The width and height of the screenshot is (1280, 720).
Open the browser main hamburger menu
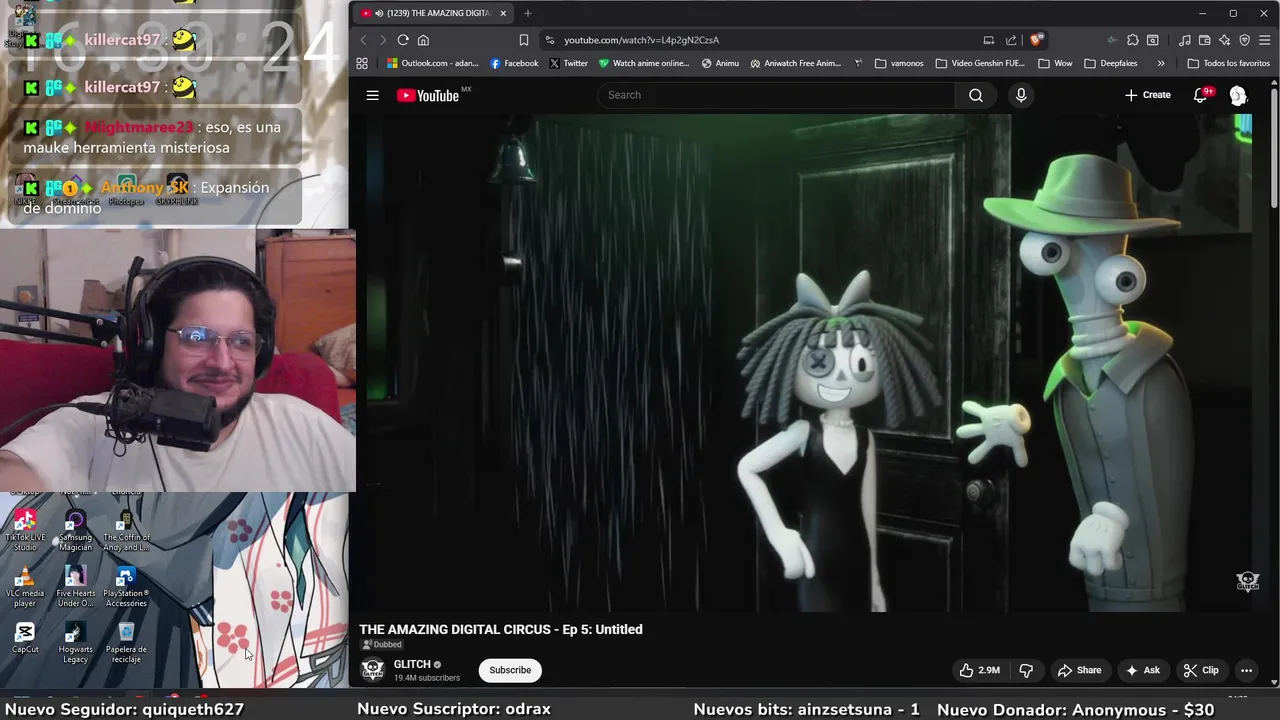[x=1265, y=40]
